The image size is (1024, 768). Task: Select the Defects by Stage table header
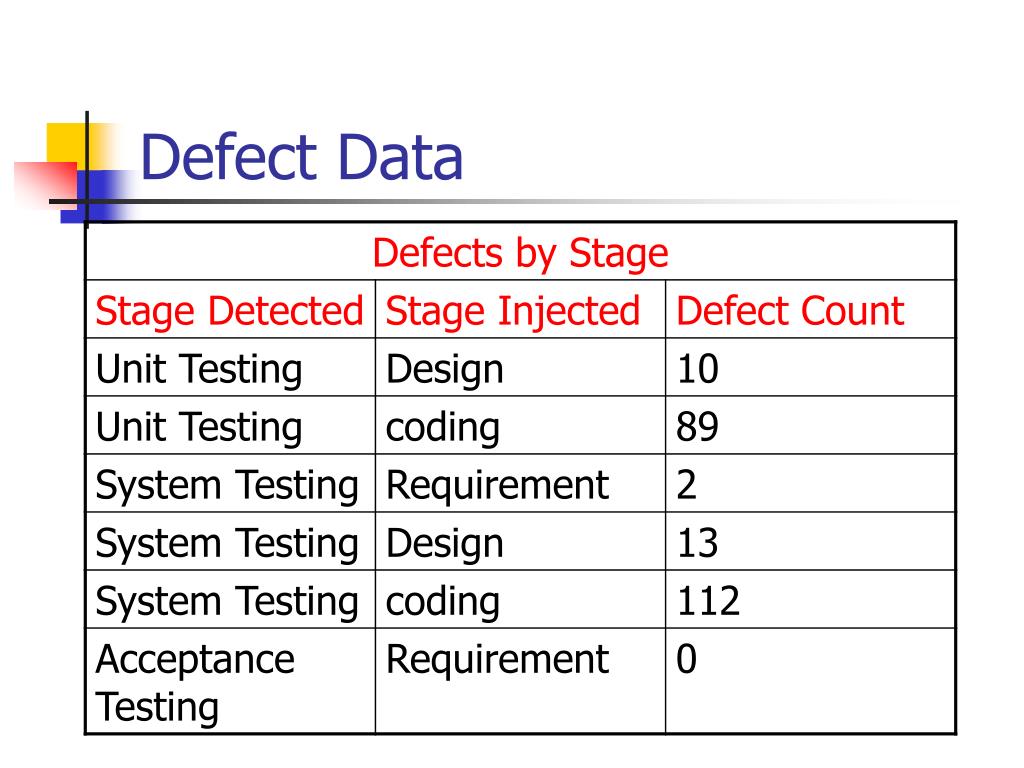(520, 253)
